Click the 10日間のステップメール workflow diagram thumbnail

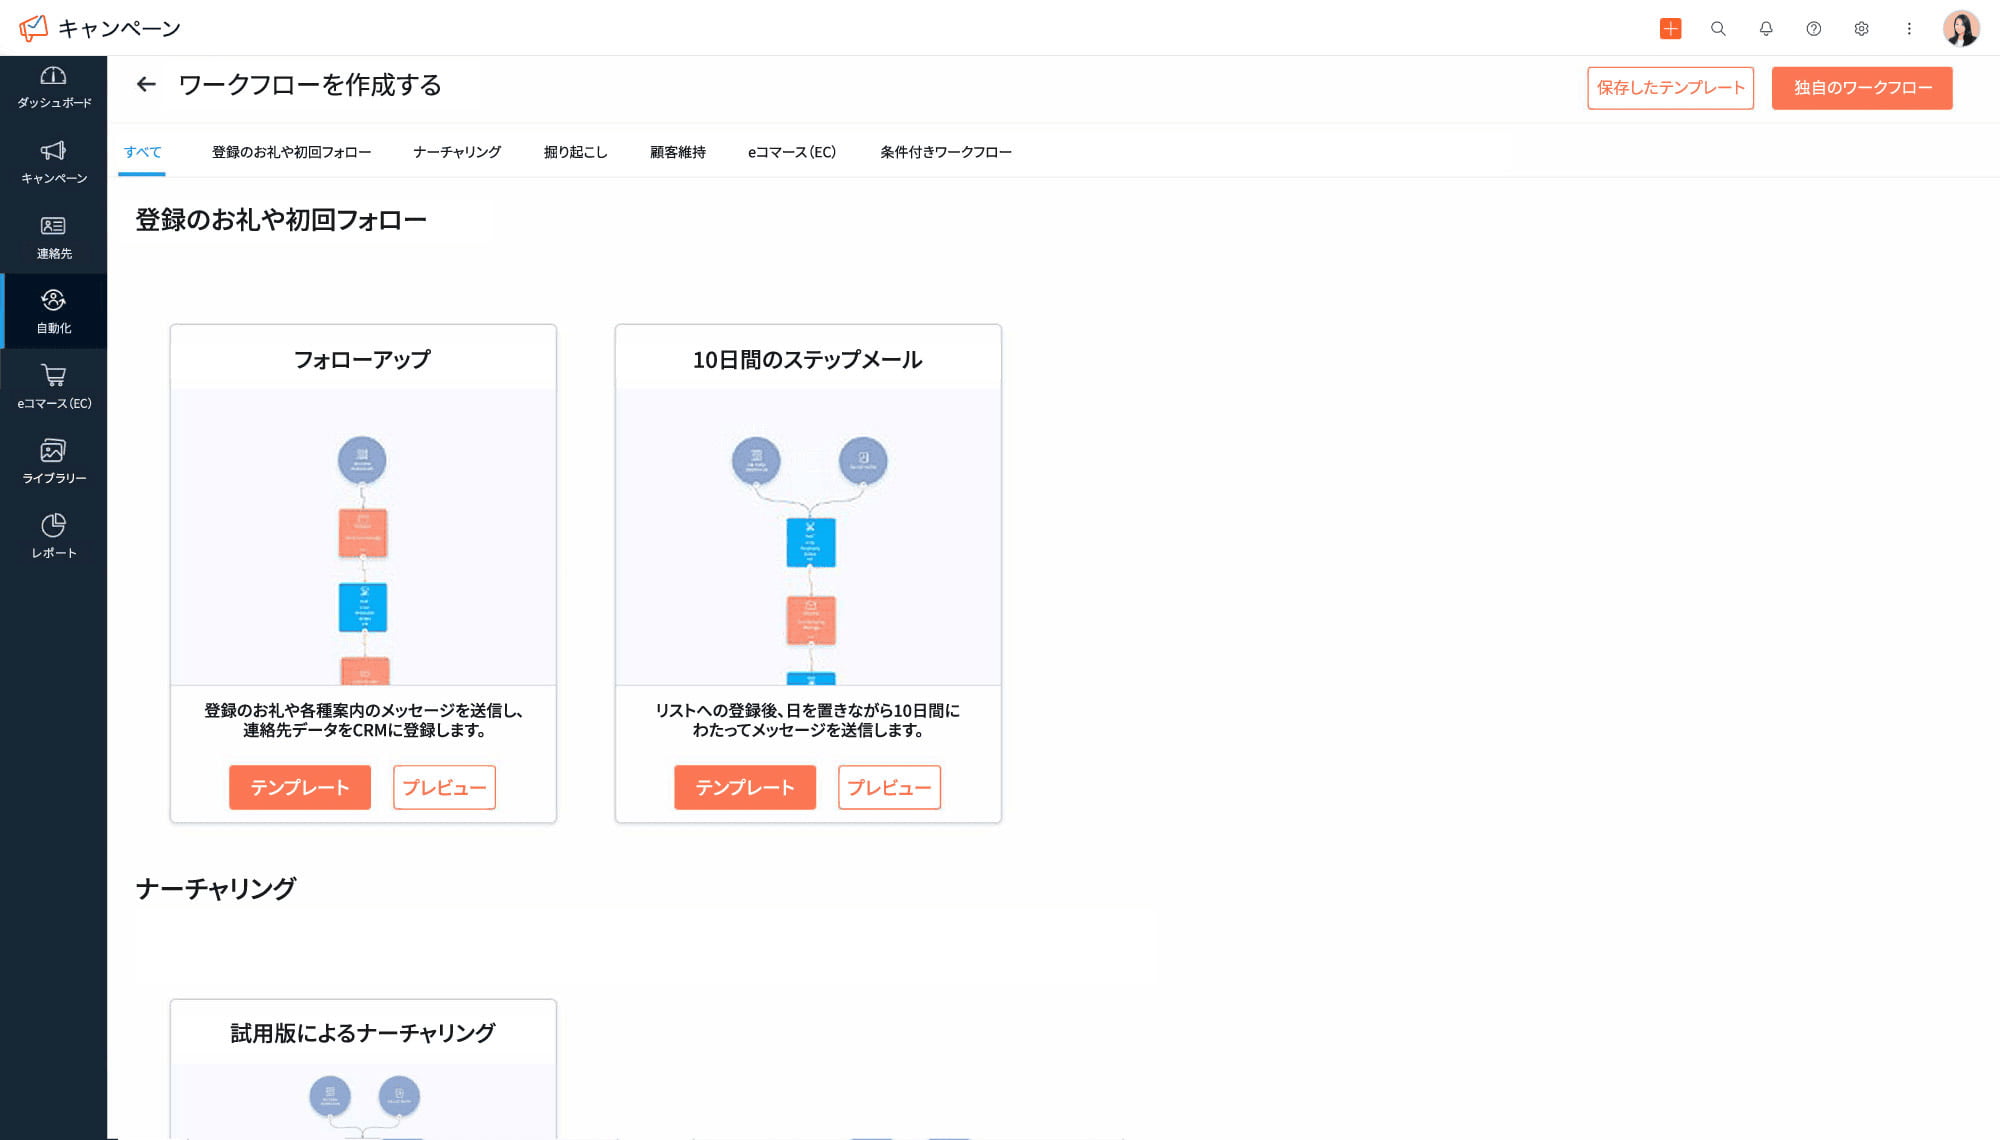click(x=808, y=538)
